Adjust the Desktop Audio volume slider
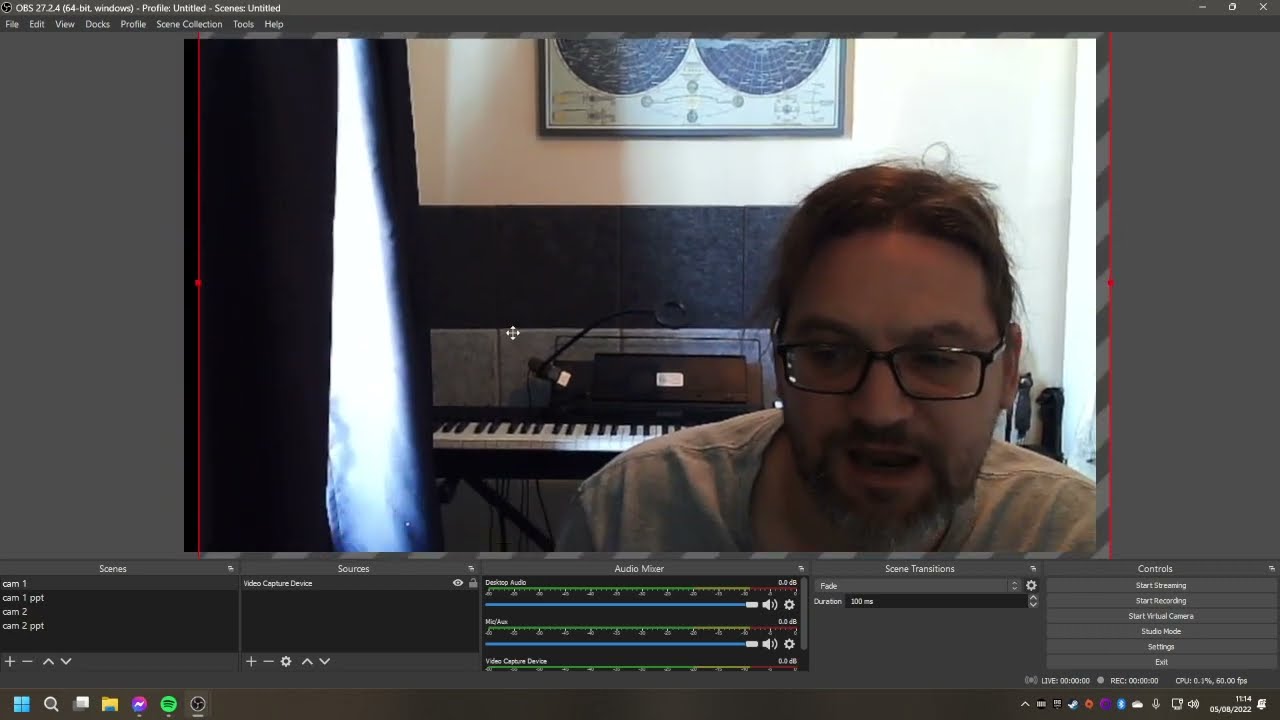1280x720 pixels. coord(621,604)
